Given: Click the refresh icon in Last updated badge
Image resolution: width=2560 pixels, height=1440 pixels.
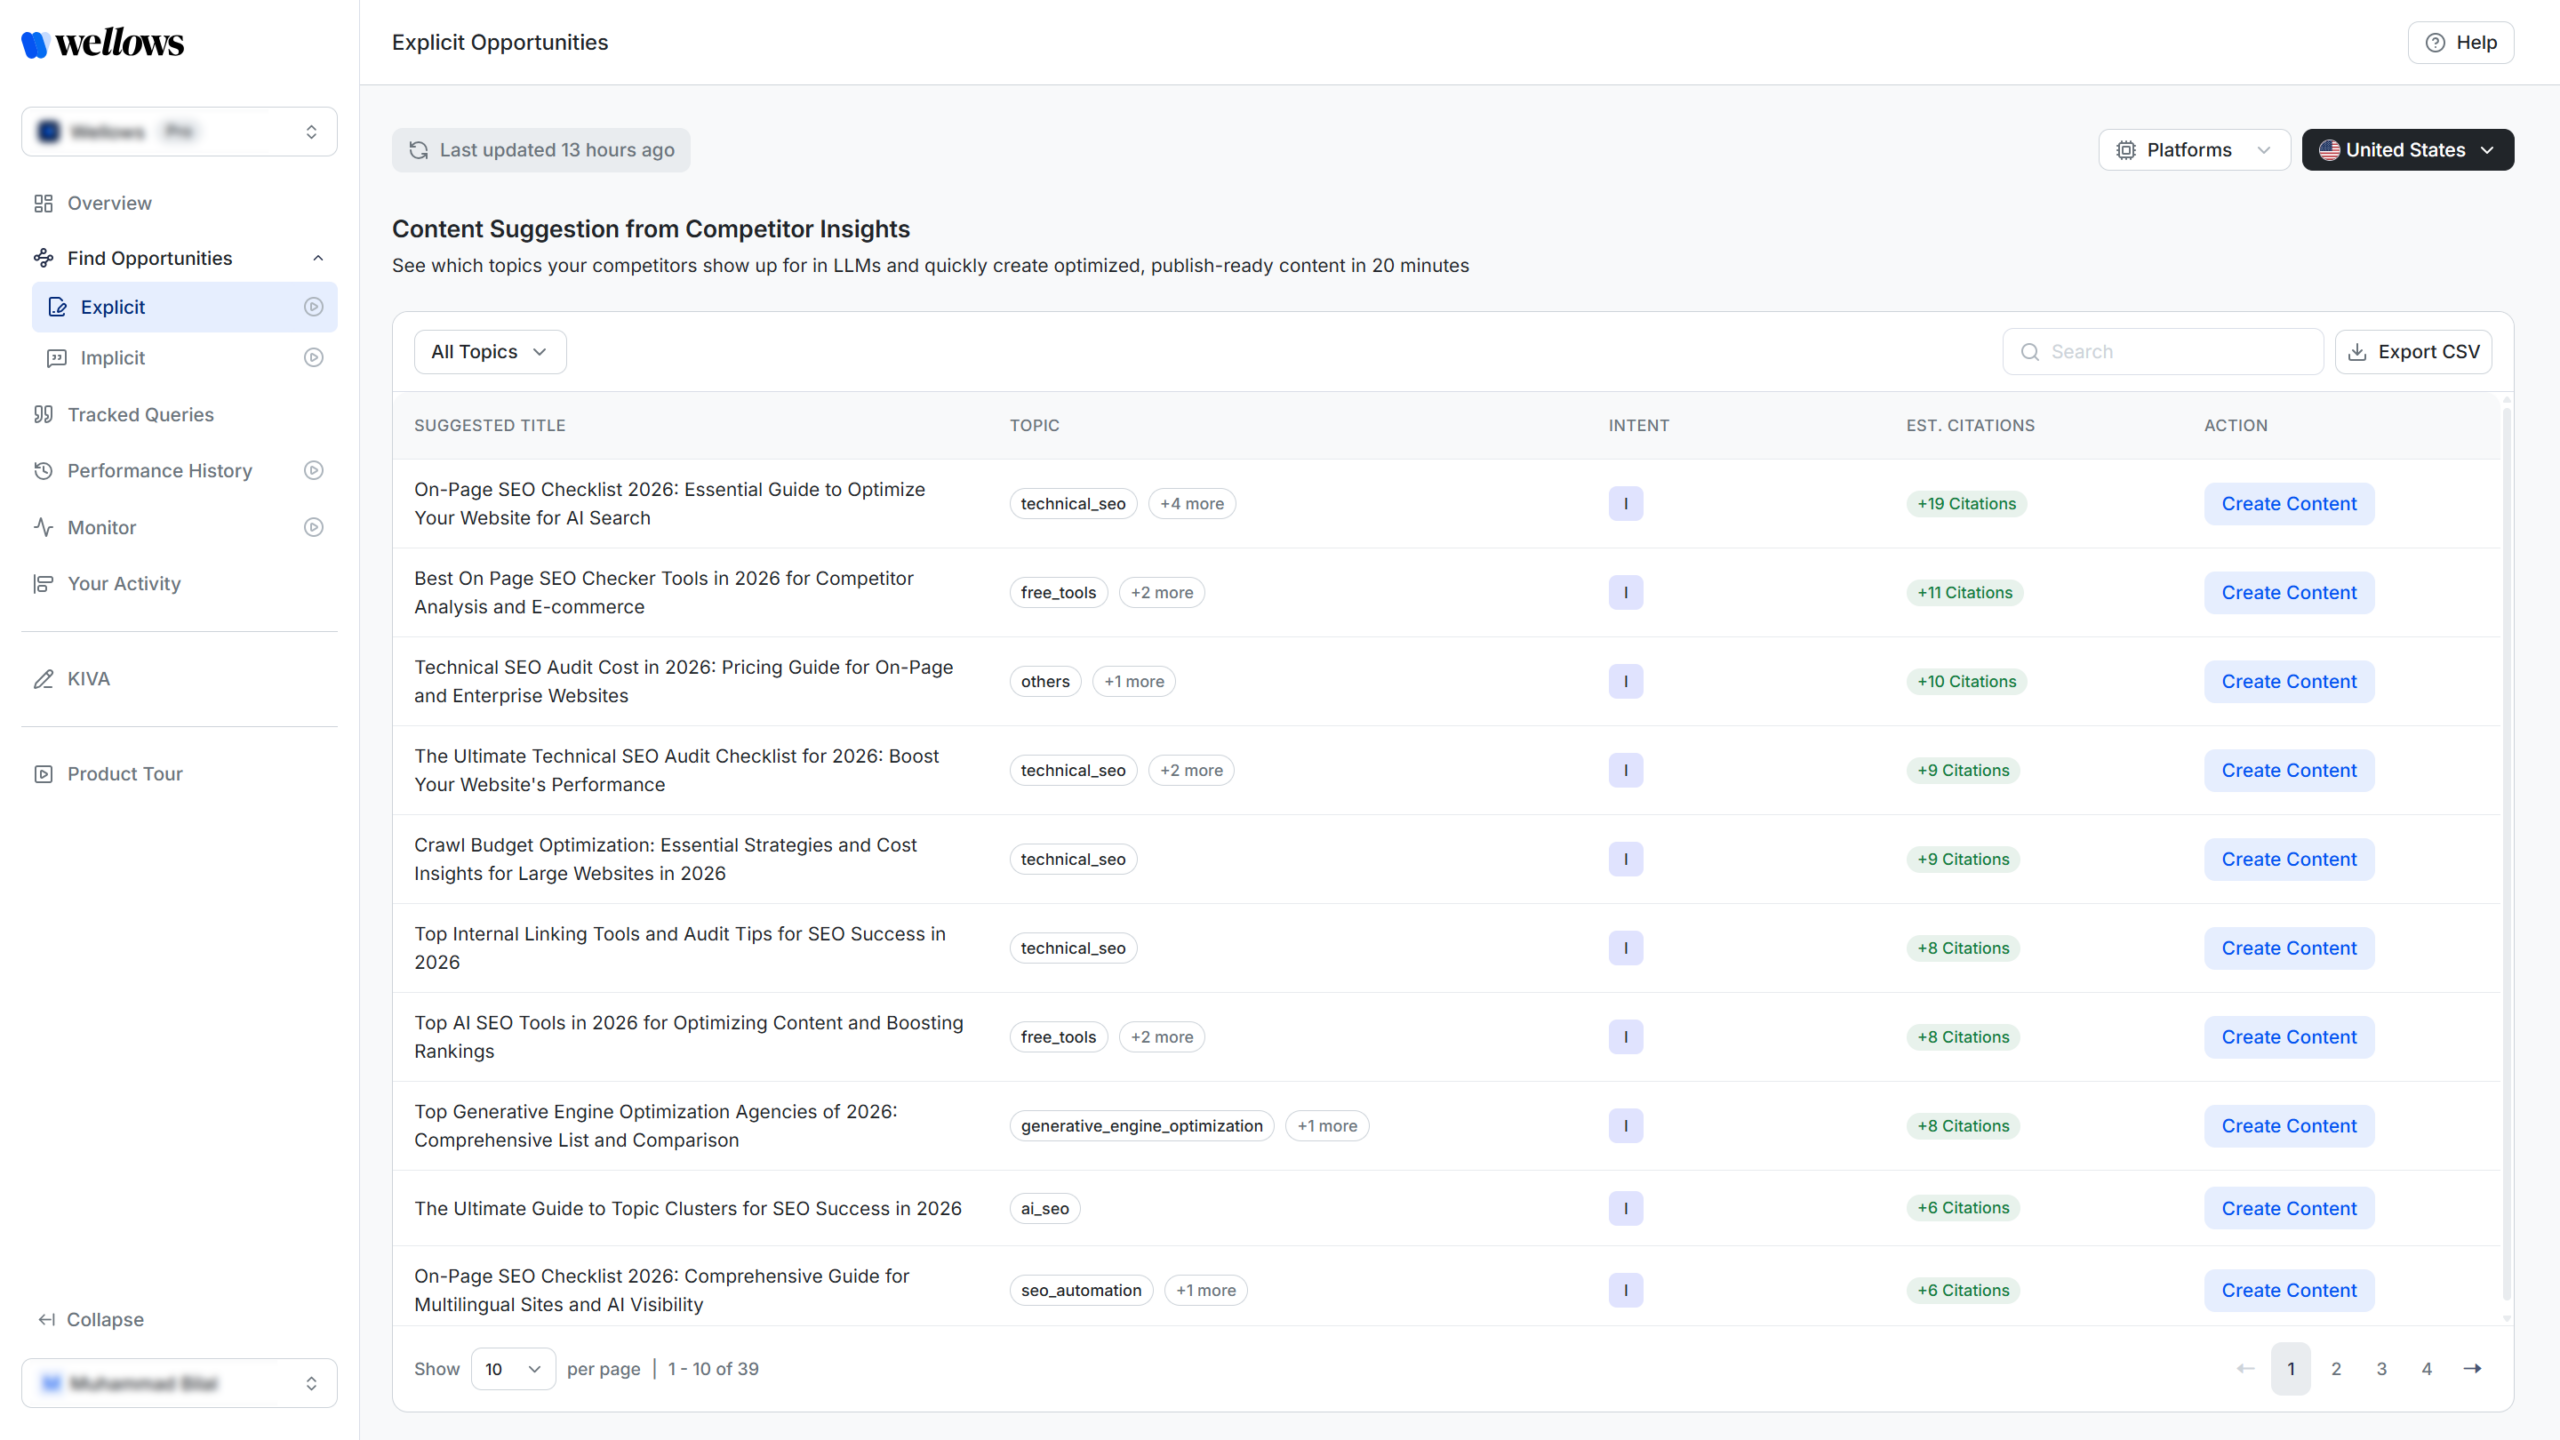Looking at the screenshot, I should pyautogui.click(x=419, y=150).
